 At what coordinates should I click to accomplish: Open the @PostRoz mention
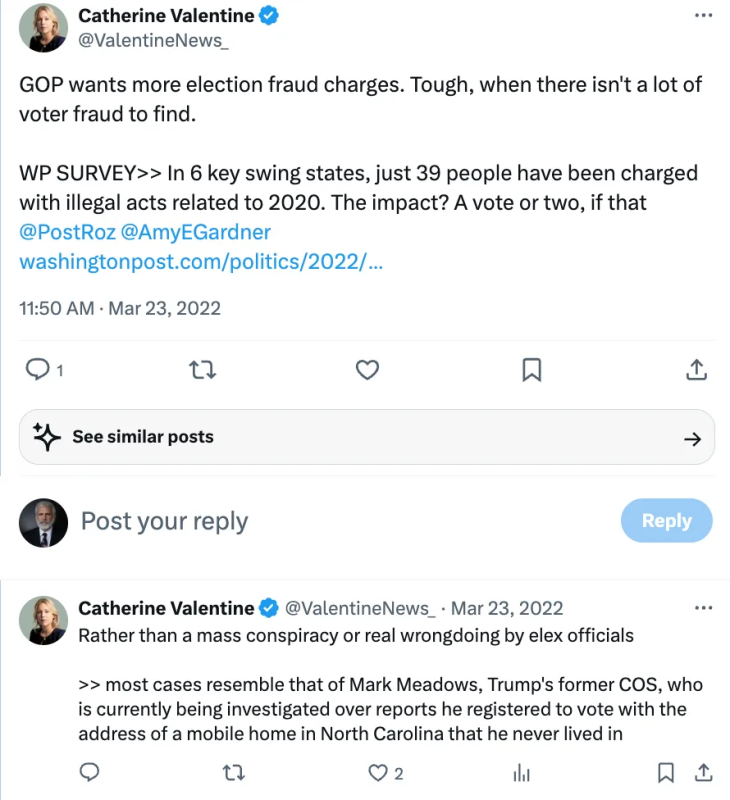pyautogui.click(x=67, y=232)
